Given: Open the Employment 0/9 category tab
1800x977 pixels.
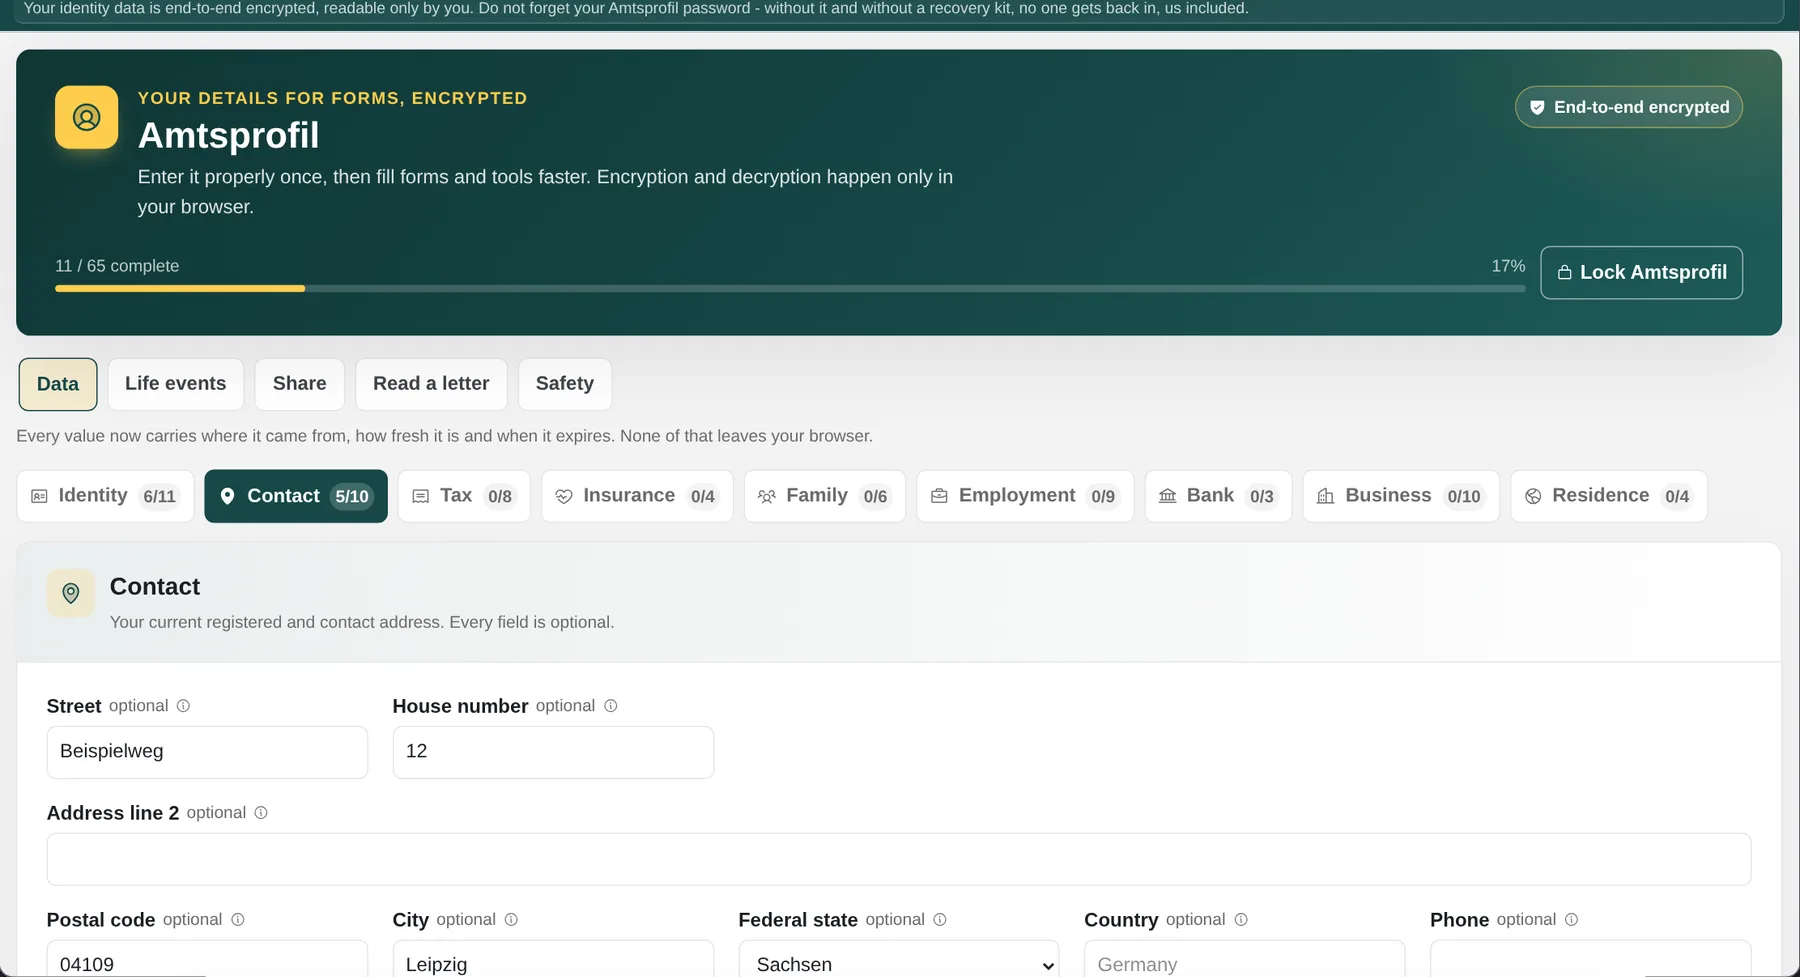Looking at the screenshot, I should click(1025, 496).
